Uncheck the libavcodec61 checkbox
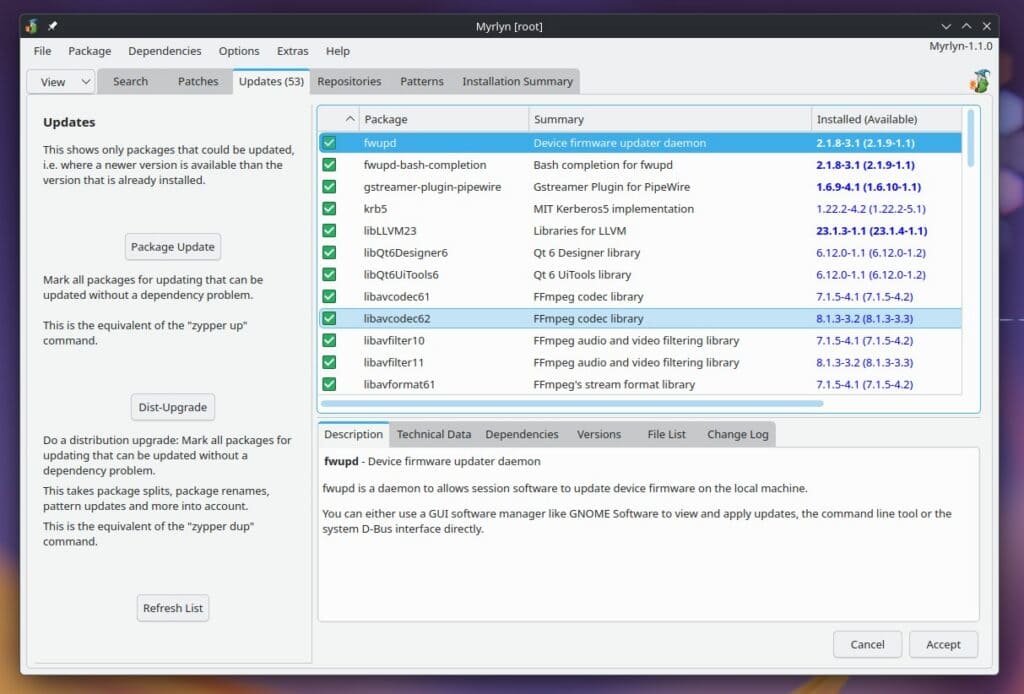The width and height of the screenshot is (1024, 694). tap(330, 296)
